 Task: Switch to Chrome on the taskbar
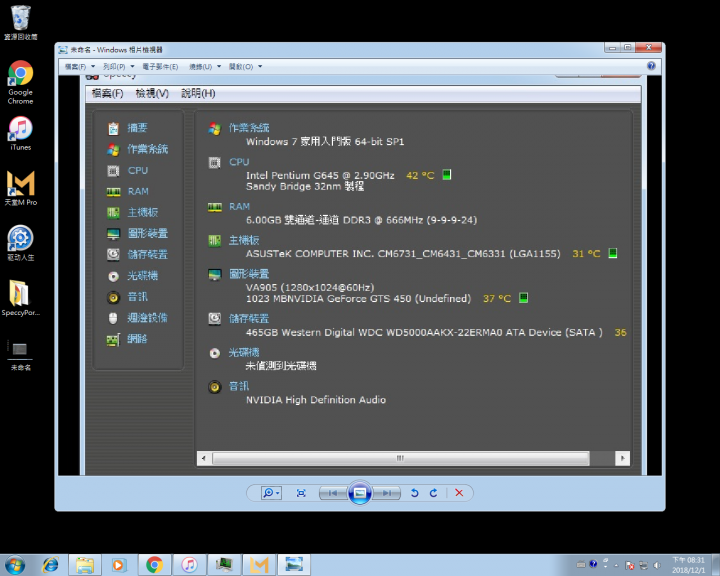pos(154,565)
